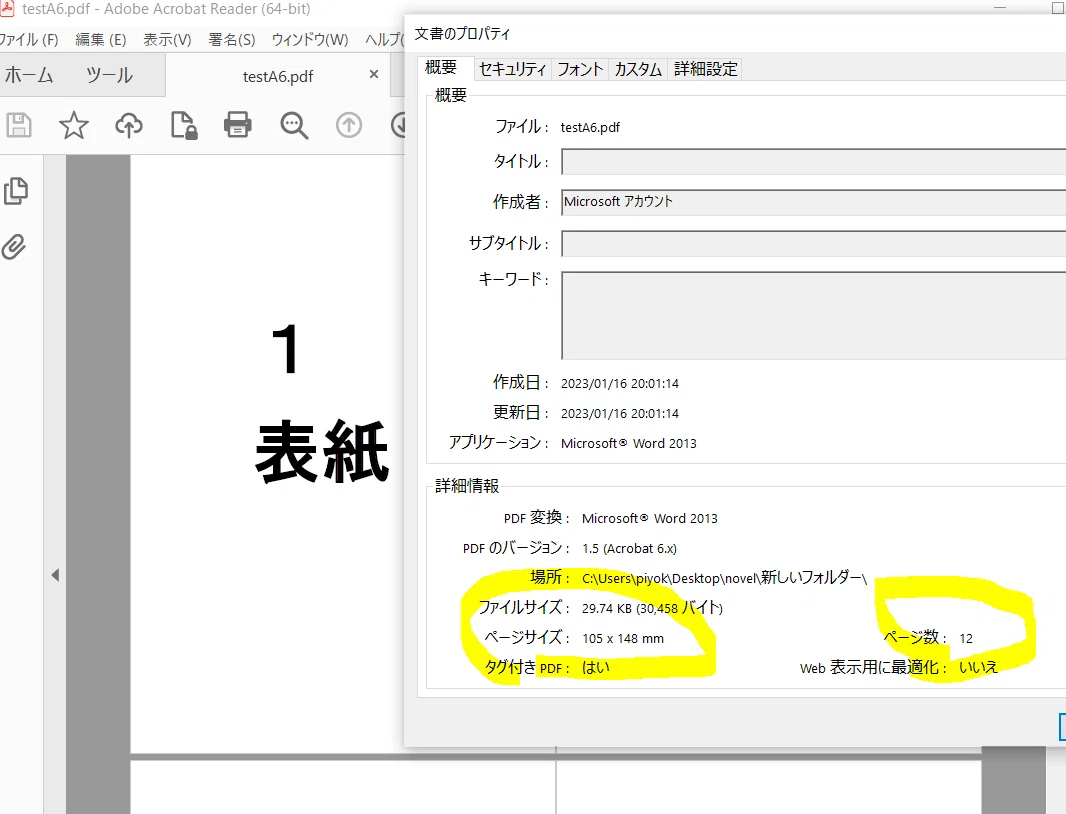The width and height of the screenshot is (1066, 814).
Task: Open the ウィンドウ(W) menu
Action: (x=310, y=39)
